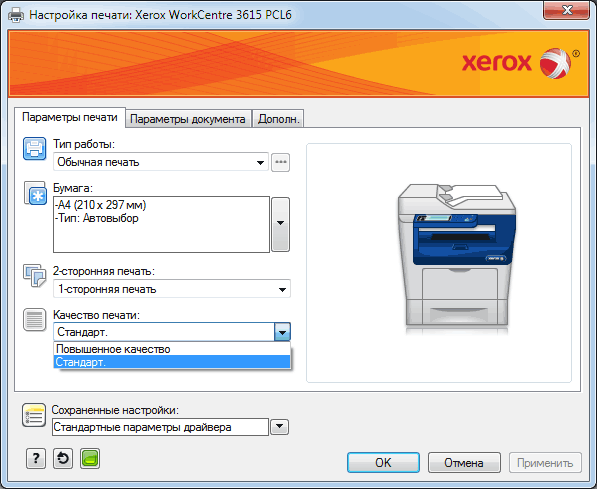Select the Параметры печати tab
597x489 pixels.
point(70,117)
